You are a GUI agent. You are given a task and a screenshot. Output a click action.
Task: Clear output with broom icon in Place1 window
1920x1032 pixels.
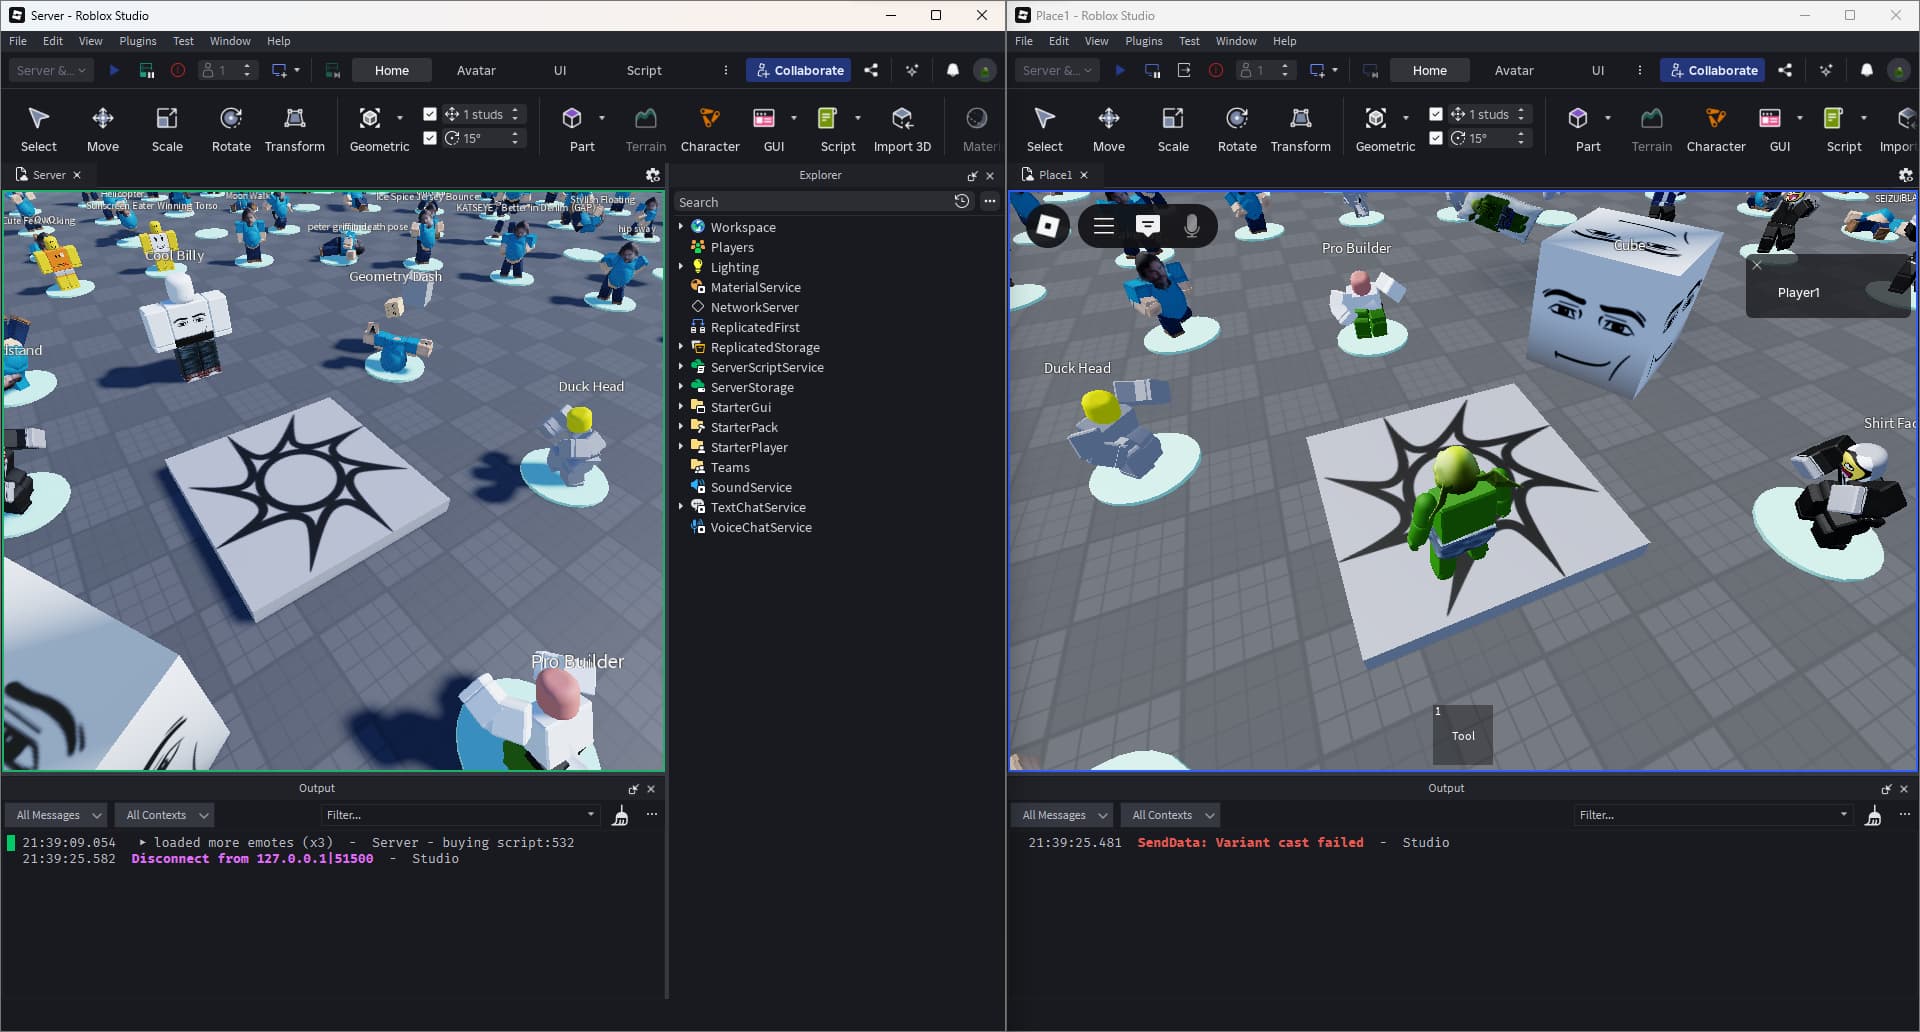point(1873,816)
